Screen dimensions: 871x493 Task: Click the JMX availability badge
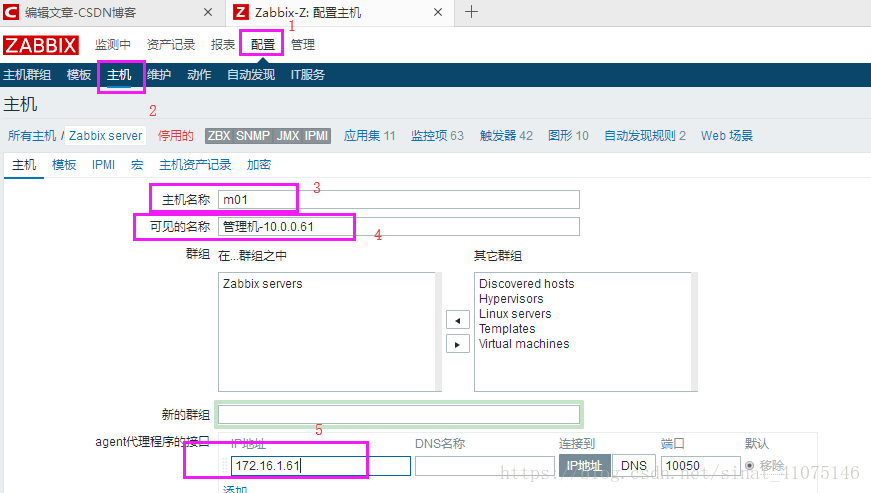coord(288,135)
